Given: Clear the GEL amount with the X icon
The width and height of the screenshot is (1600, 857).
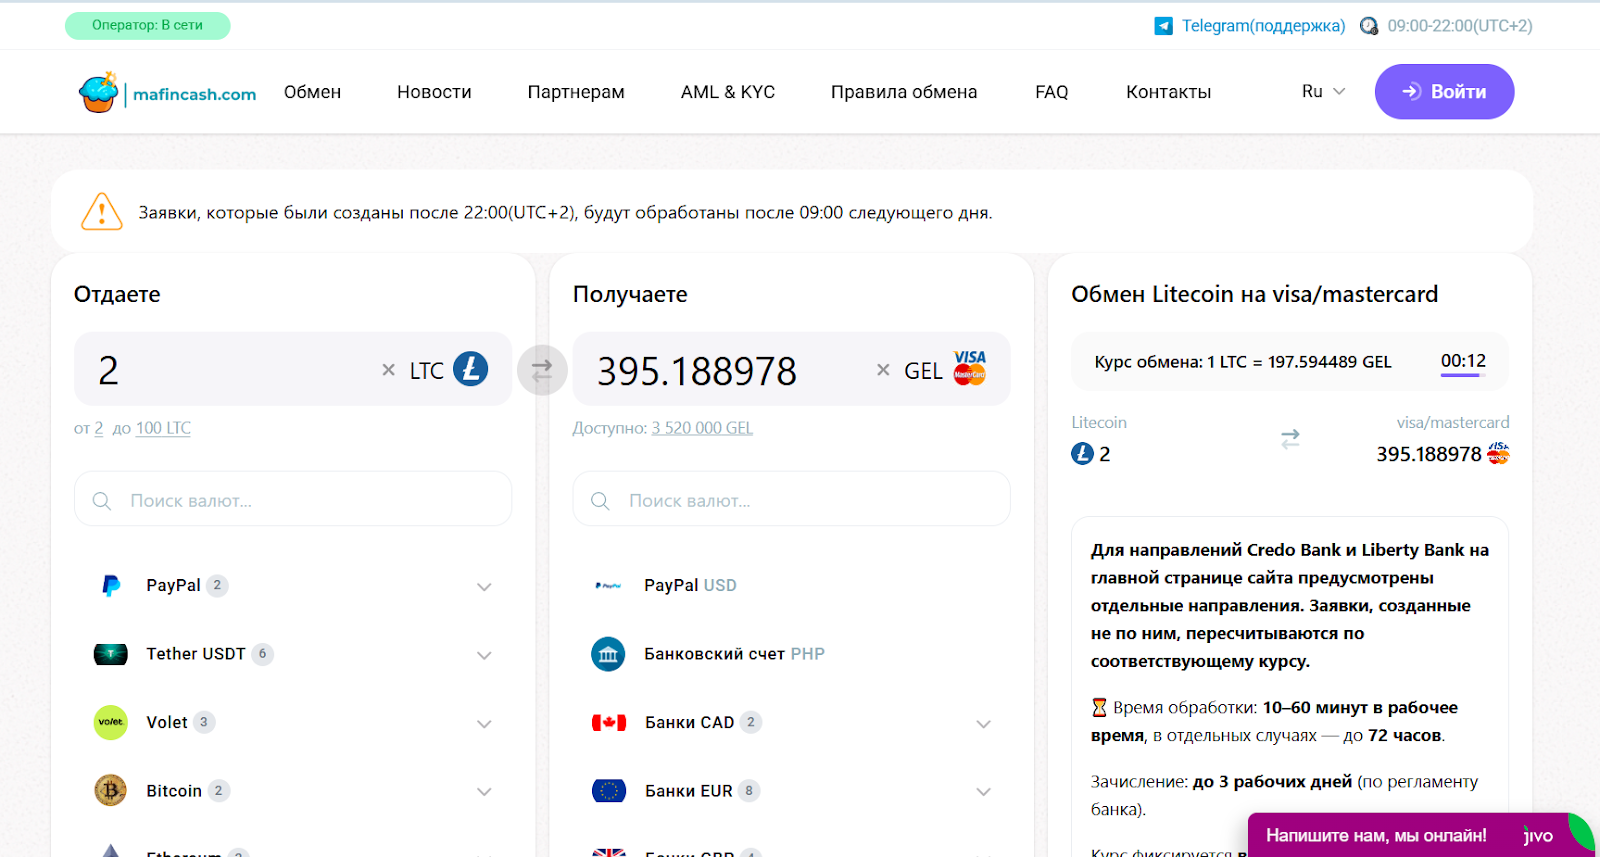Looking at the screenshot, I should click(x=883, y=370).
